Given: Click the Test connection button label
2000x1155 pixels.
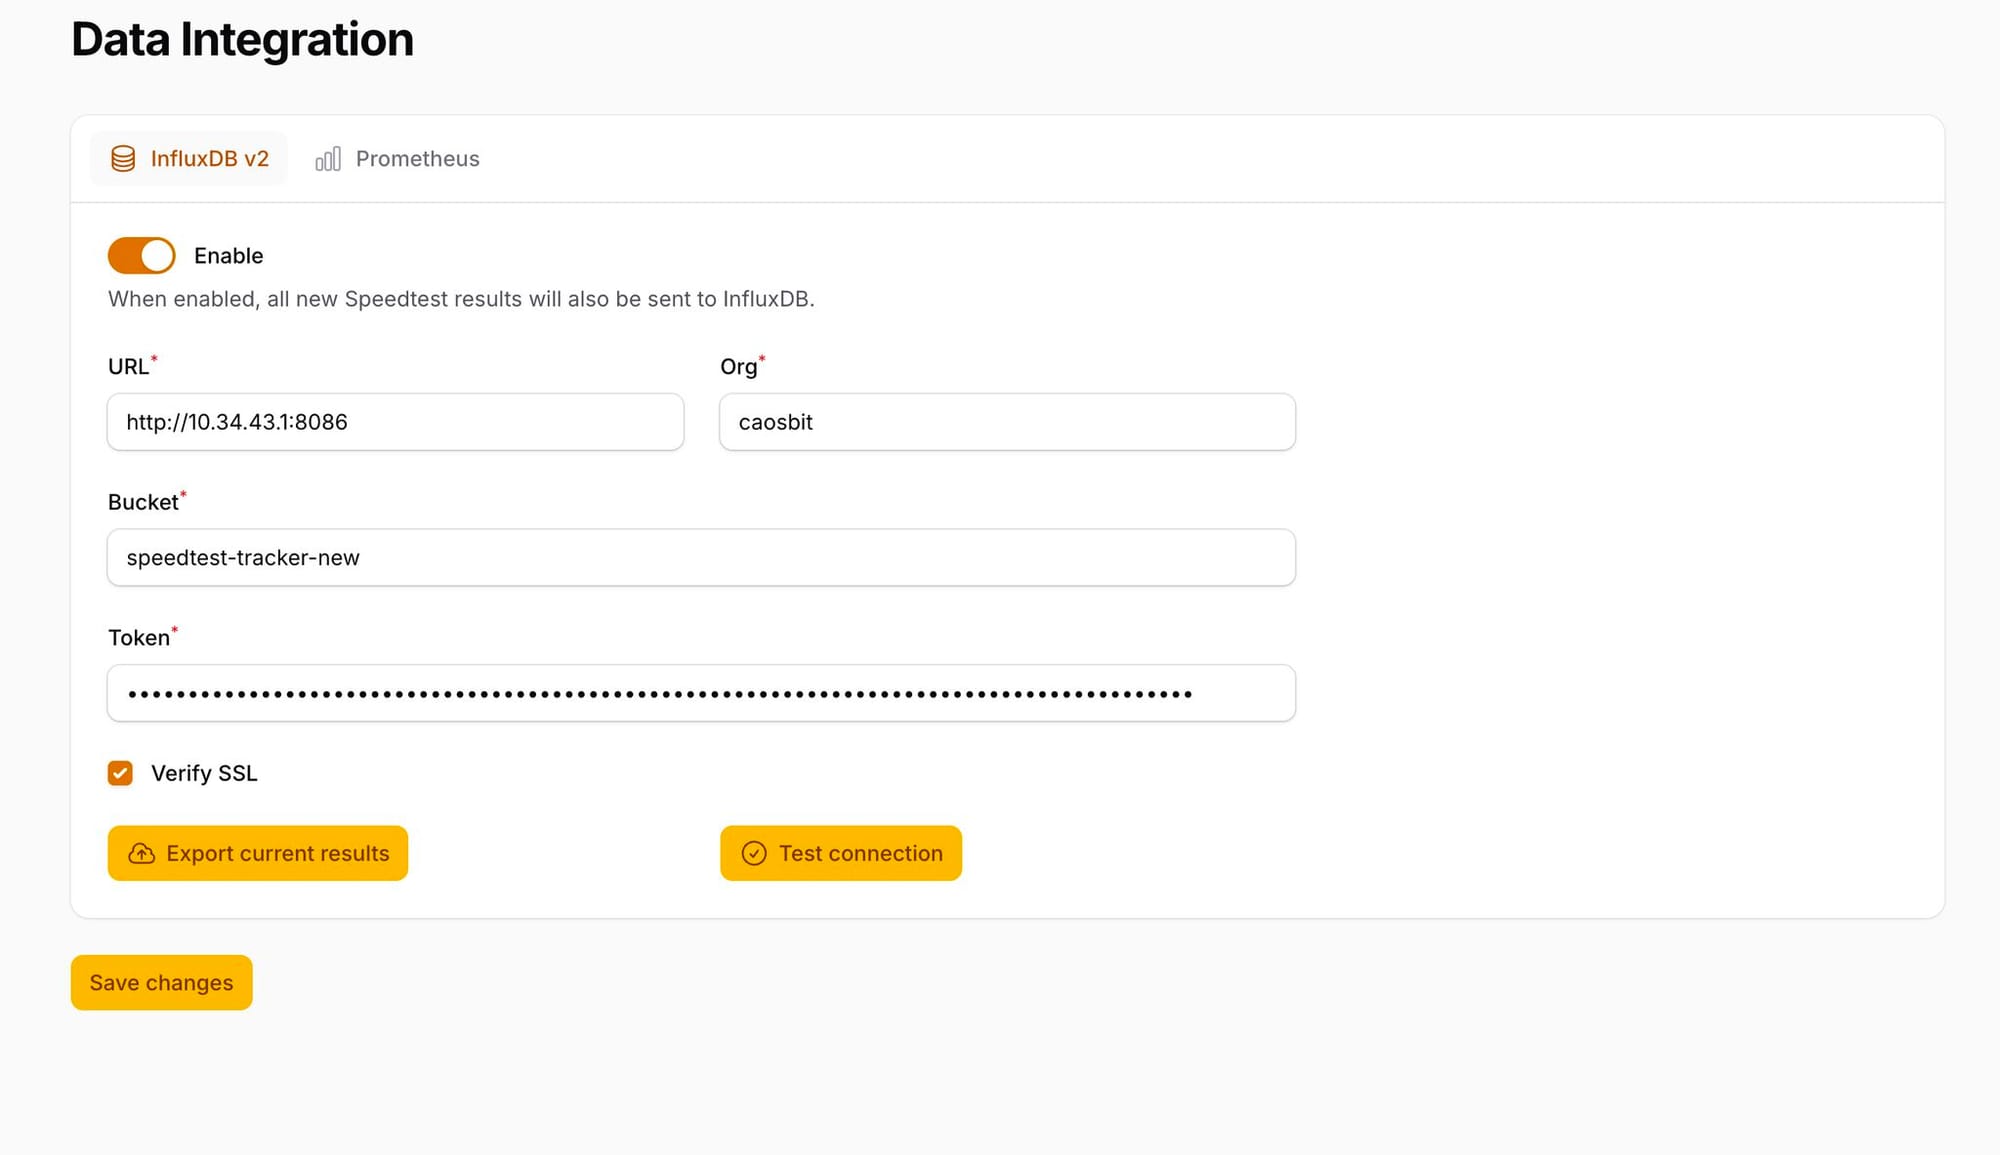Looking at the screenshot, I should [860, 853].
